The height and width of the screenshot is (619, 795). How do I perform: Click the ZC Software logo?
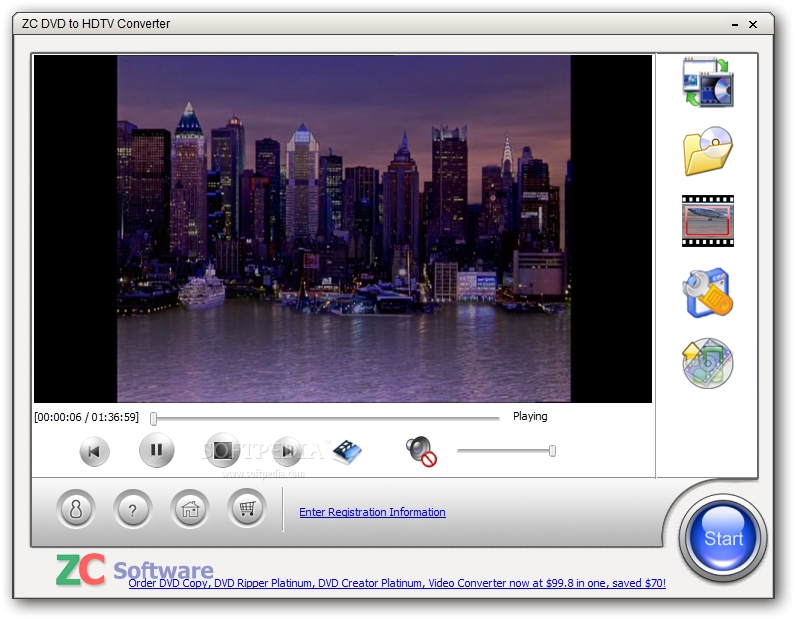[134, 570]
